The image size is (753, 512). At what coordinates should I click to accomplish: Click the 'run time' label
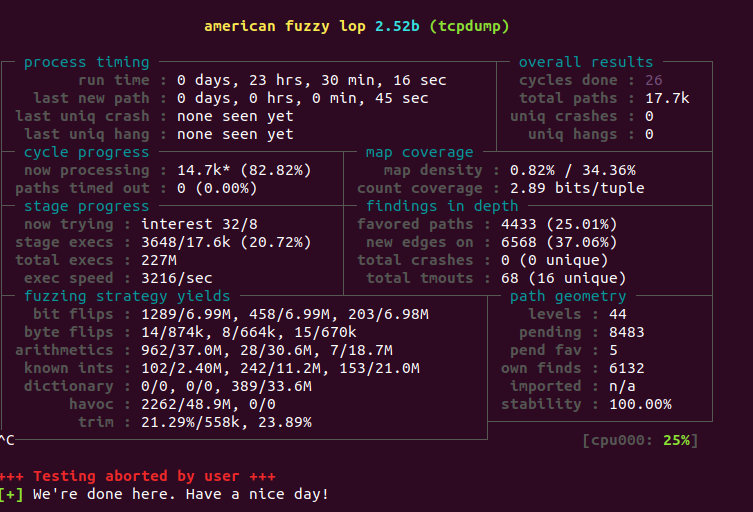click(x=113, y=80)
